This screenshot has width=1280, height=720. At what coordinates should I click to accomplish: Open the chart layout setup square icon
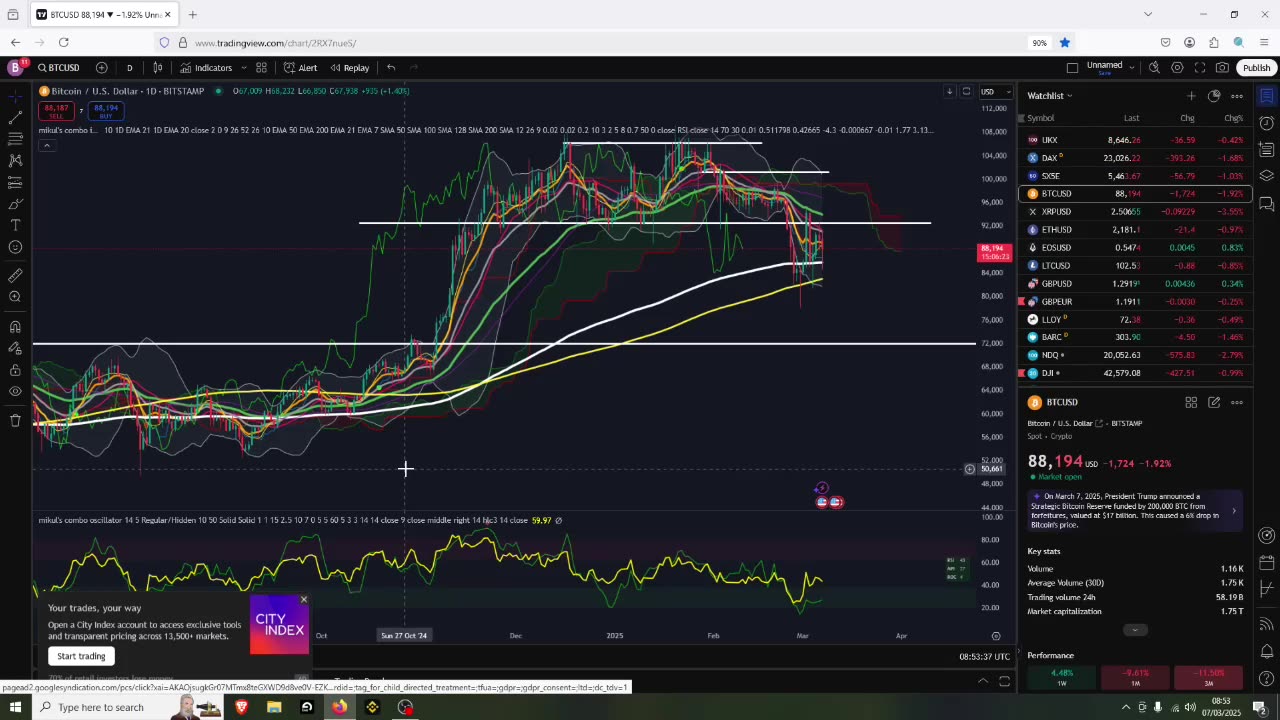(x=1072, y=68)
